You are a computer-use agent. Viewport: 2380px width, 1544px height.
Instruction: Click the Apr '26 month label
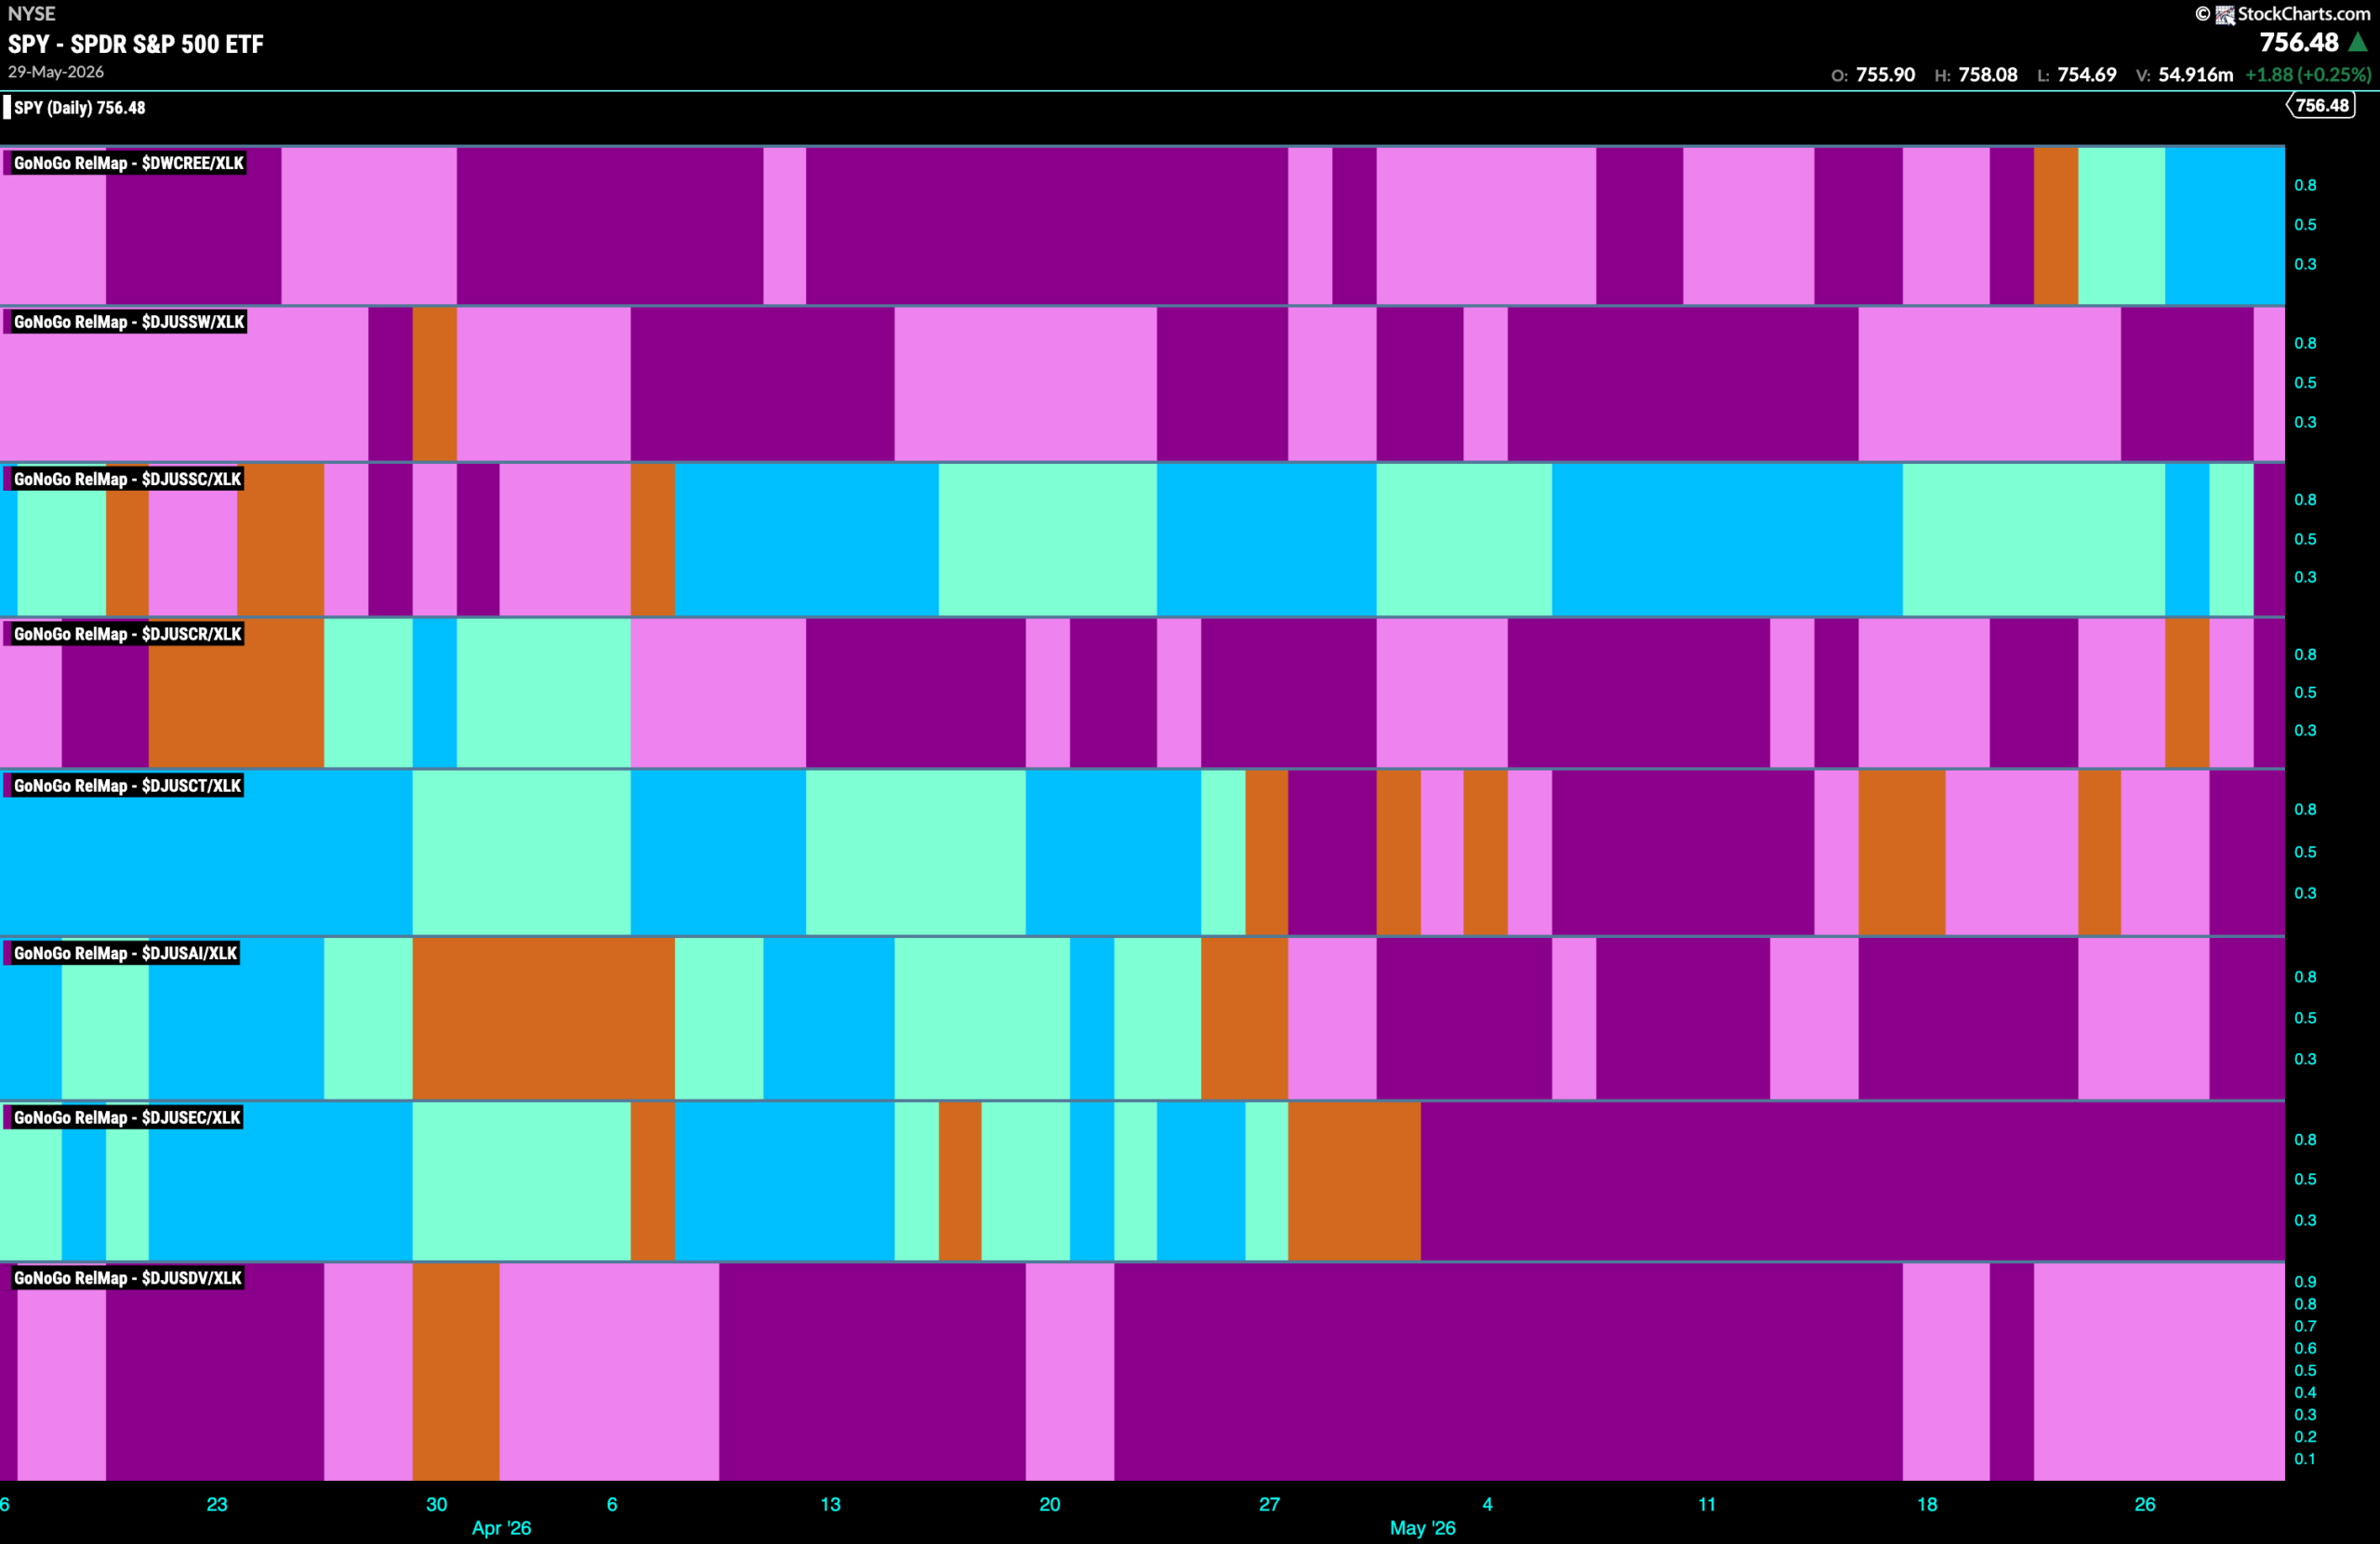(x=501, y=1528)
